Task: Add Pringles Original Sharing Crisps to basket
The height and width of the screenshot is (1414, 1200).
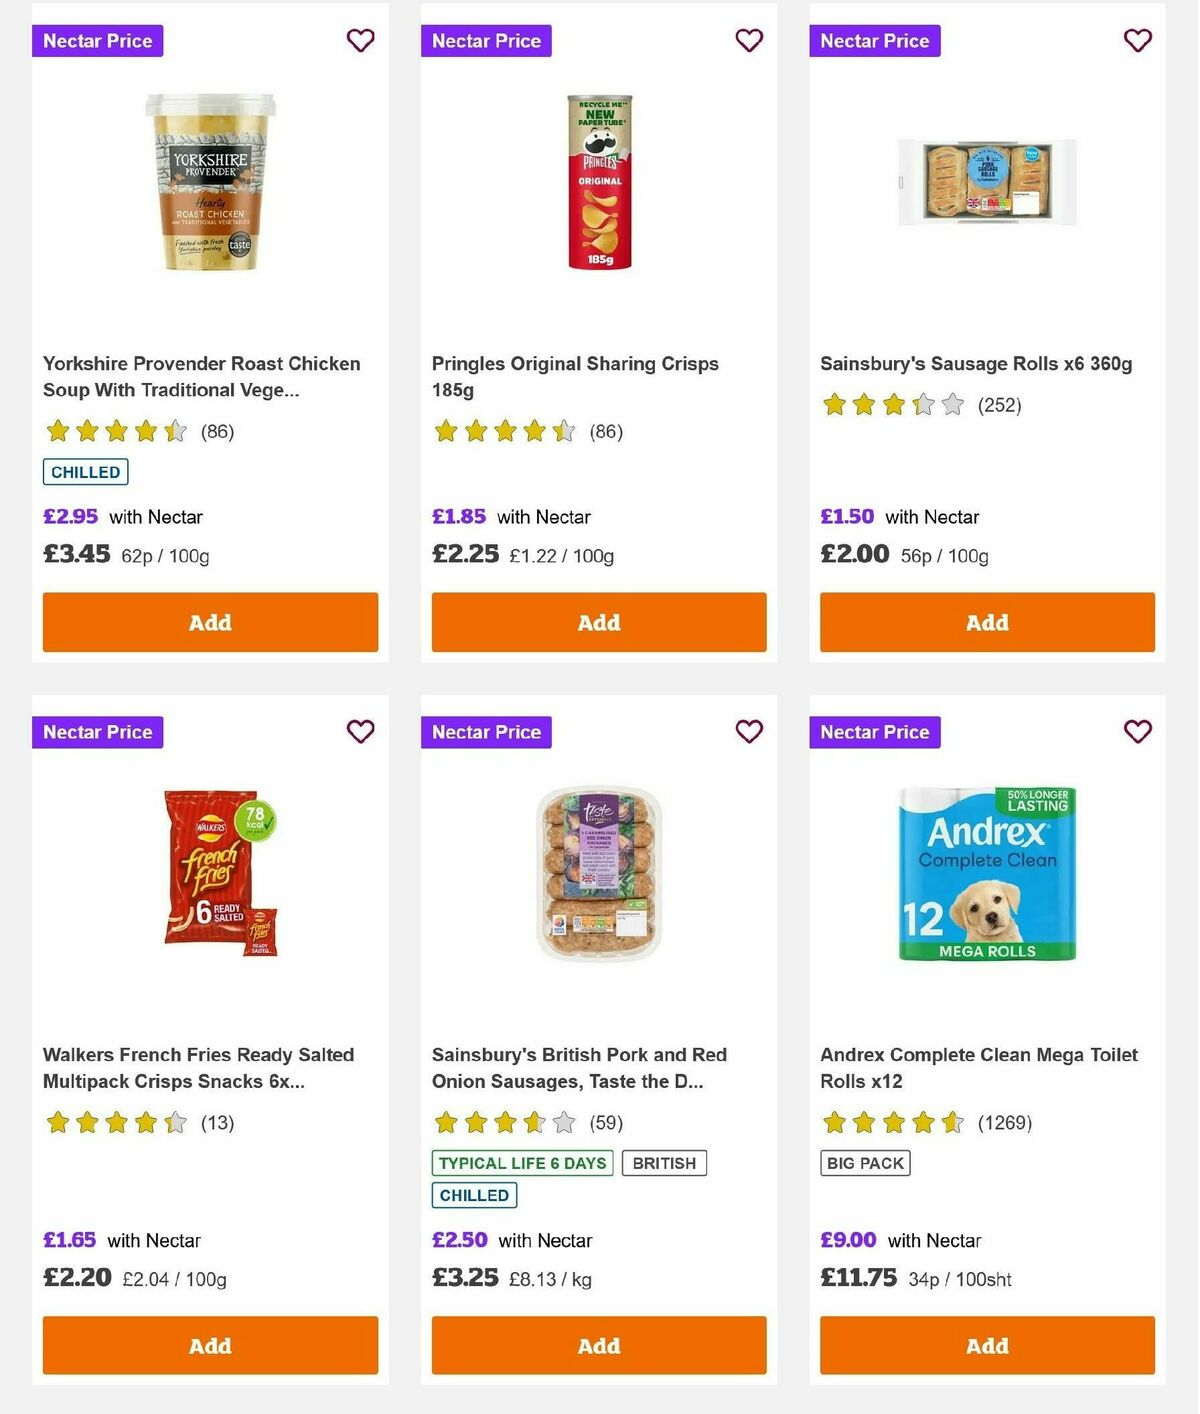Action: 598,622
